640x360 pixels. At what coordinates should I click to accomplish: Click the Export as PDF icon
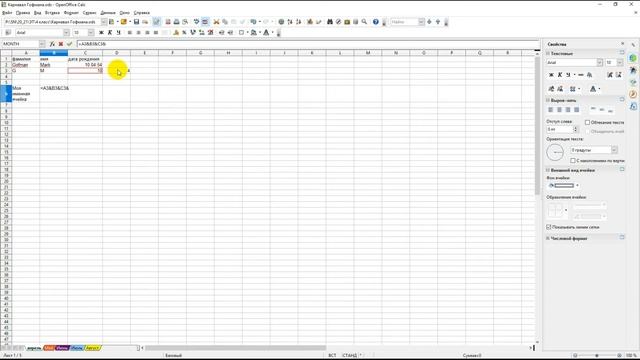click(168, 22)
